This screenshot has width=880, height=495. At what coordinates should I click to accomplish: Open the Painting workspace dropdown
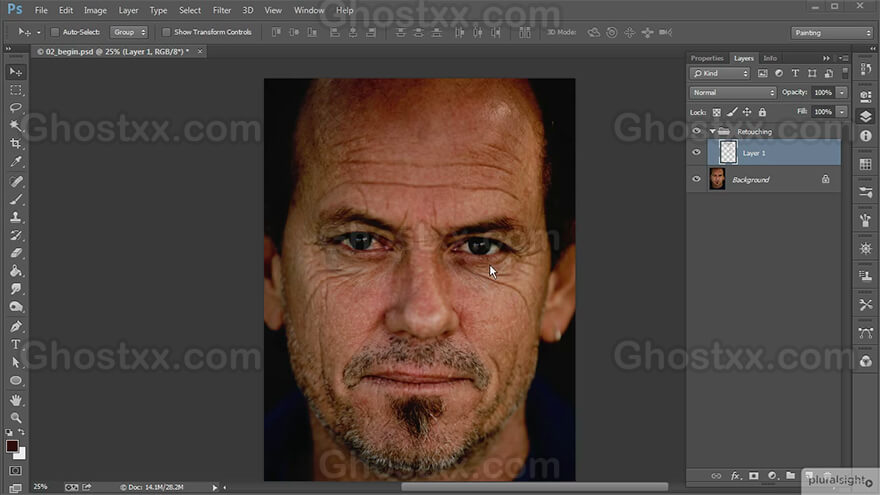point(831,33)
